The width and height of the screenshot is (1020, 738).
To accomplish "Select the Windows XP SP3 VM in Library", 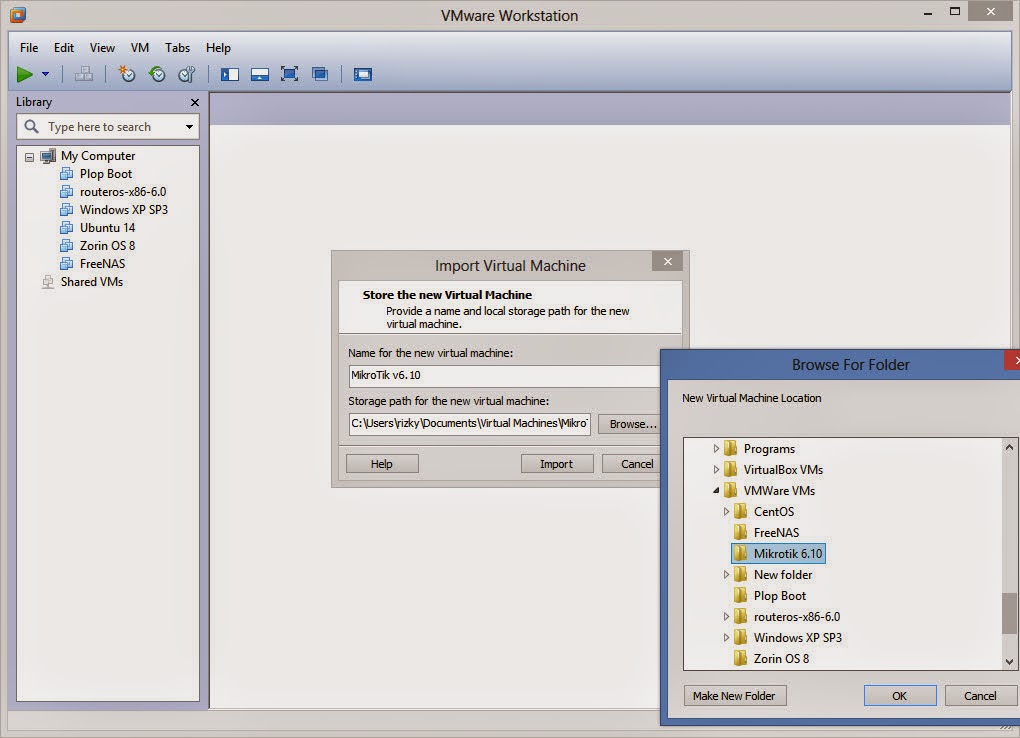I will point(124,210).
